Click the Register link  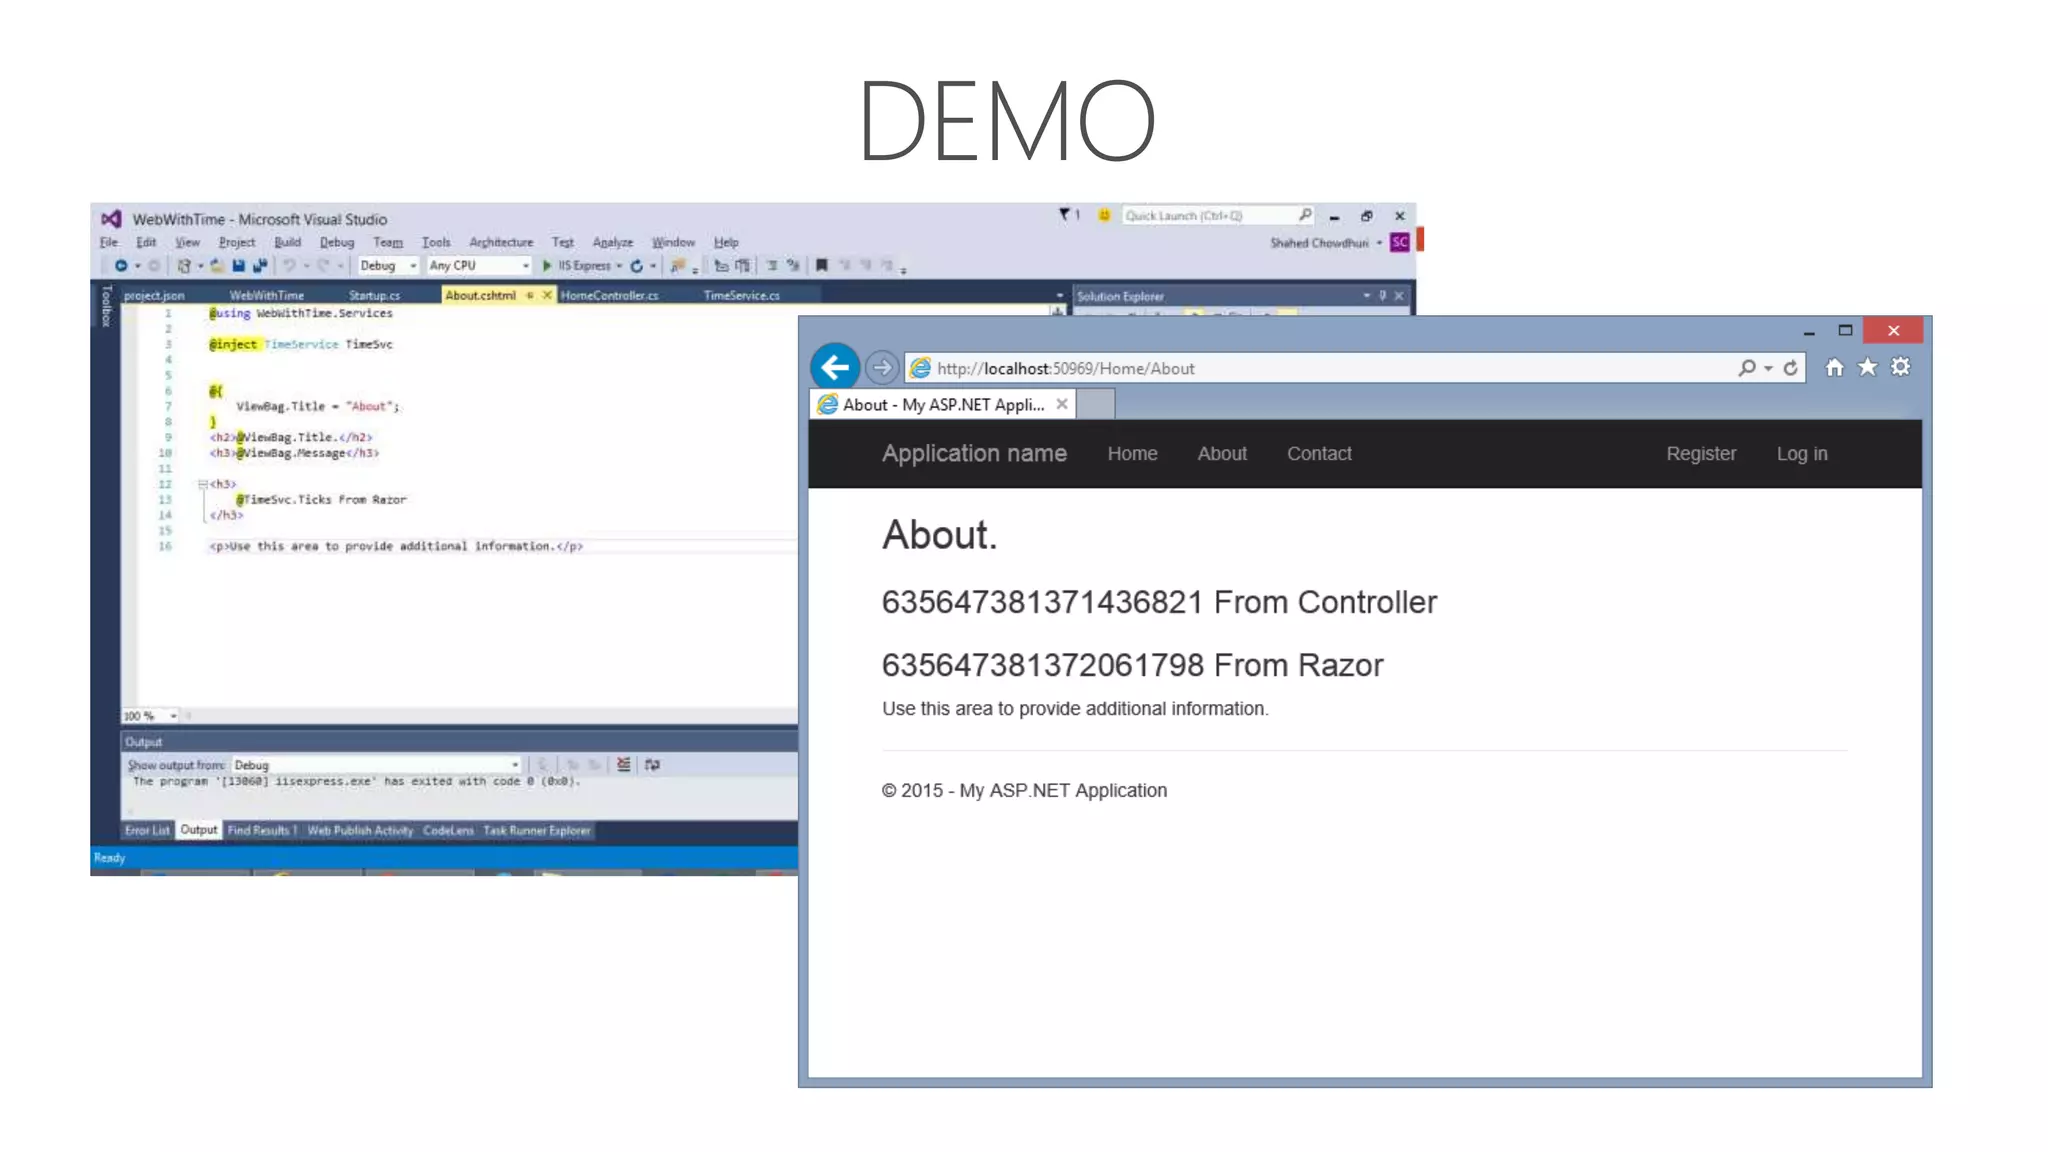1700,454
